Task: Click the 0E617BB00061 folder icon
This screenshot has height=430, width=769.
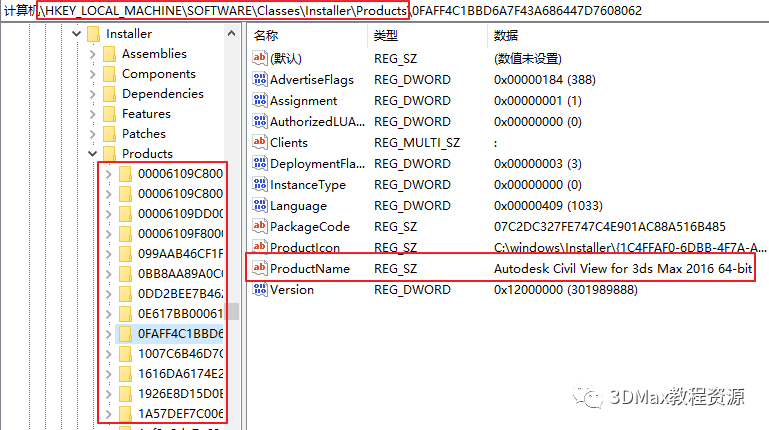Action: (x=126, y=314)
